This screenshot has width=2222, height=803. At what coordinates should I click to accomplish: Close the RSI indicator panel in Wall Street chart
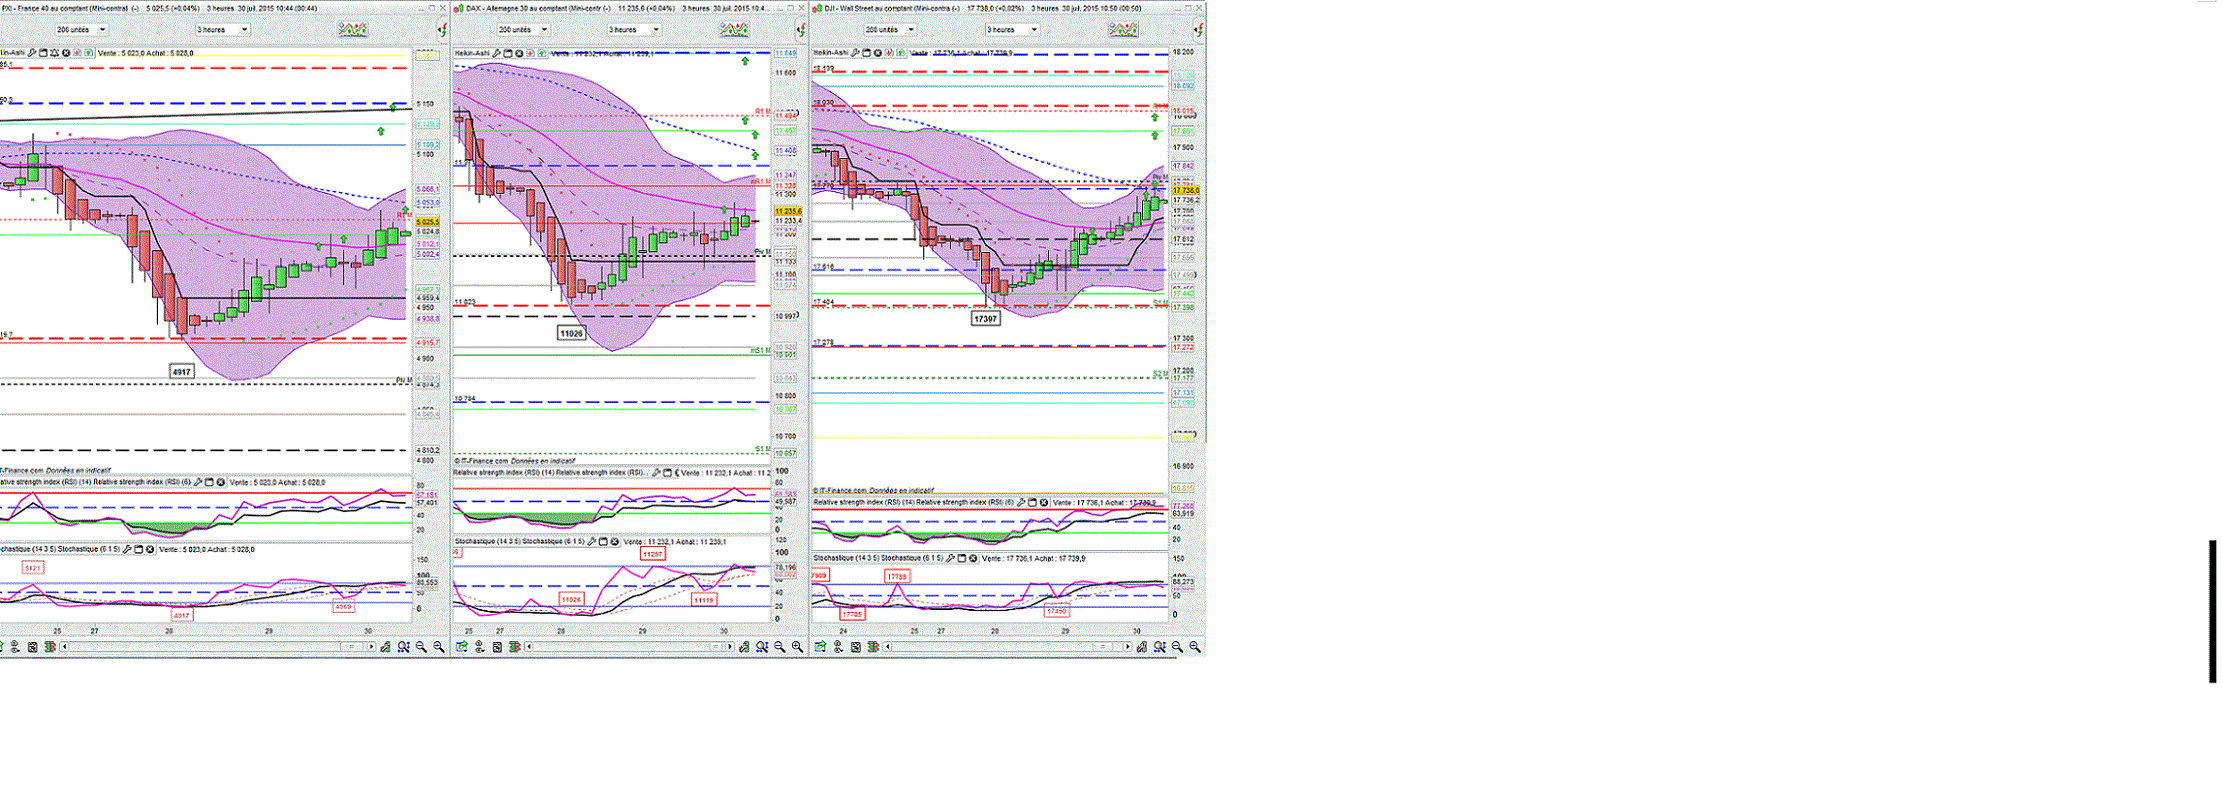1045,502
